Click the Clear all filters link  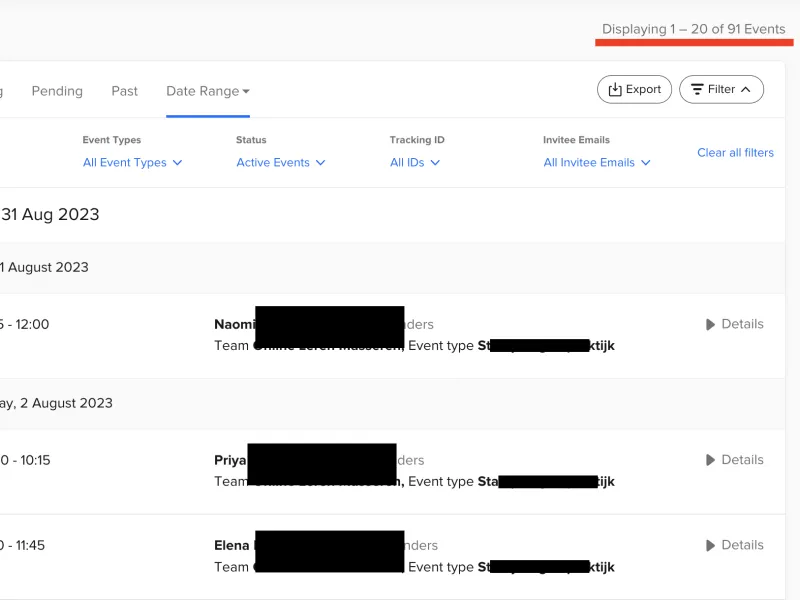735,153
